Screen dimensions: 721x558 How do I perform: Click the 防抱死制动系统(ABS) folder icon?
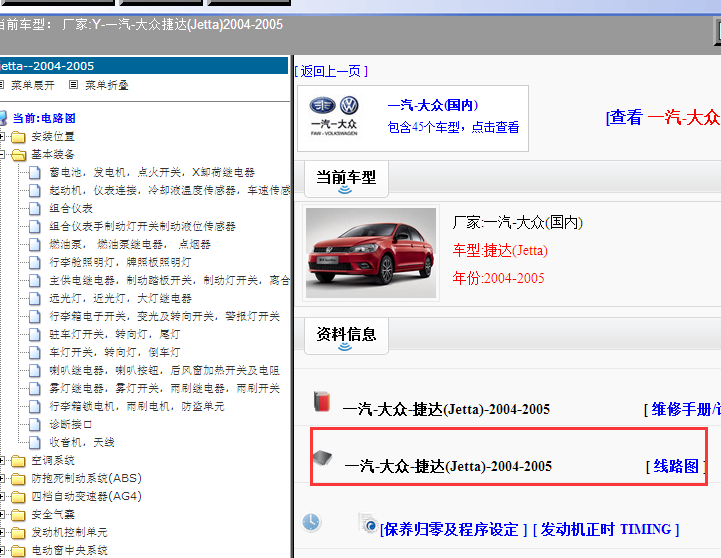point(18,479)
